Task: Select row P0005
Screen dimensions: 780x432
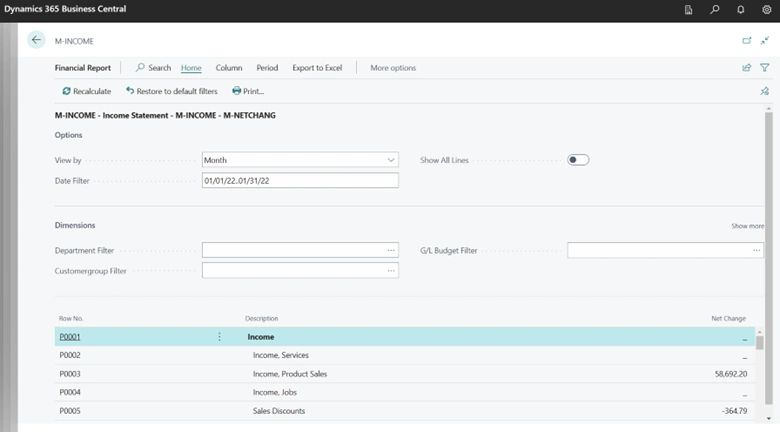Action: tap(404, 411)
